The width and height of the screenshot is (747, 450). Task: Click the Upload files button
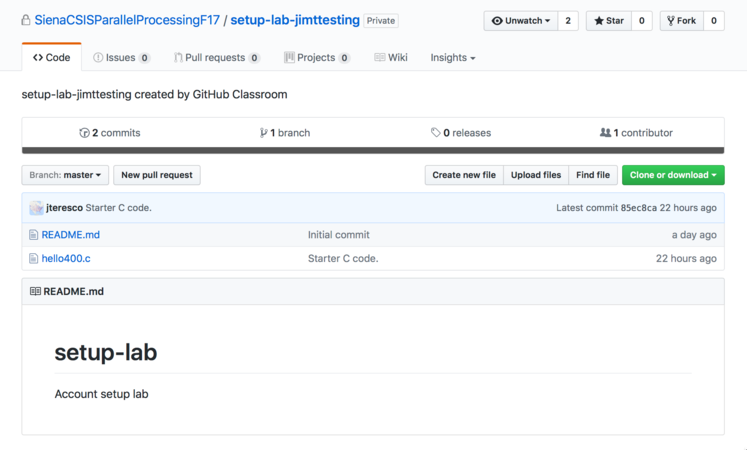536,175
